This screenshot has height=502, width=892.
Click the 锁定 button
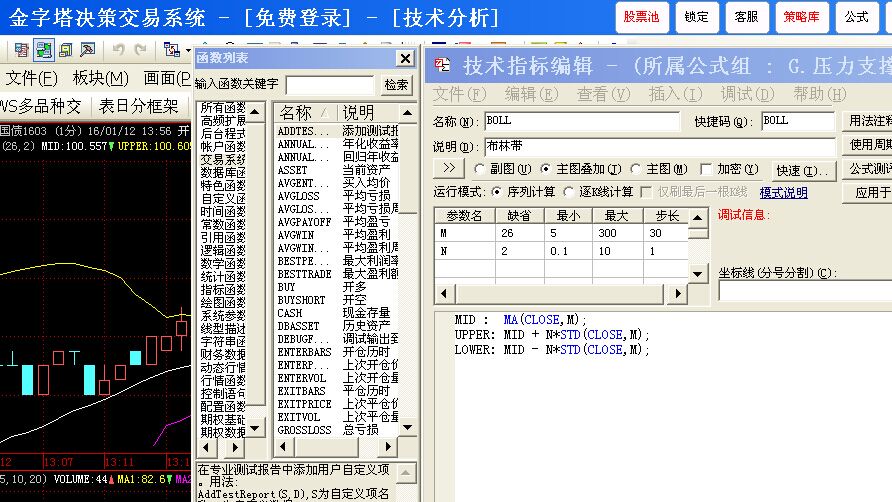(x=697, y=17)
